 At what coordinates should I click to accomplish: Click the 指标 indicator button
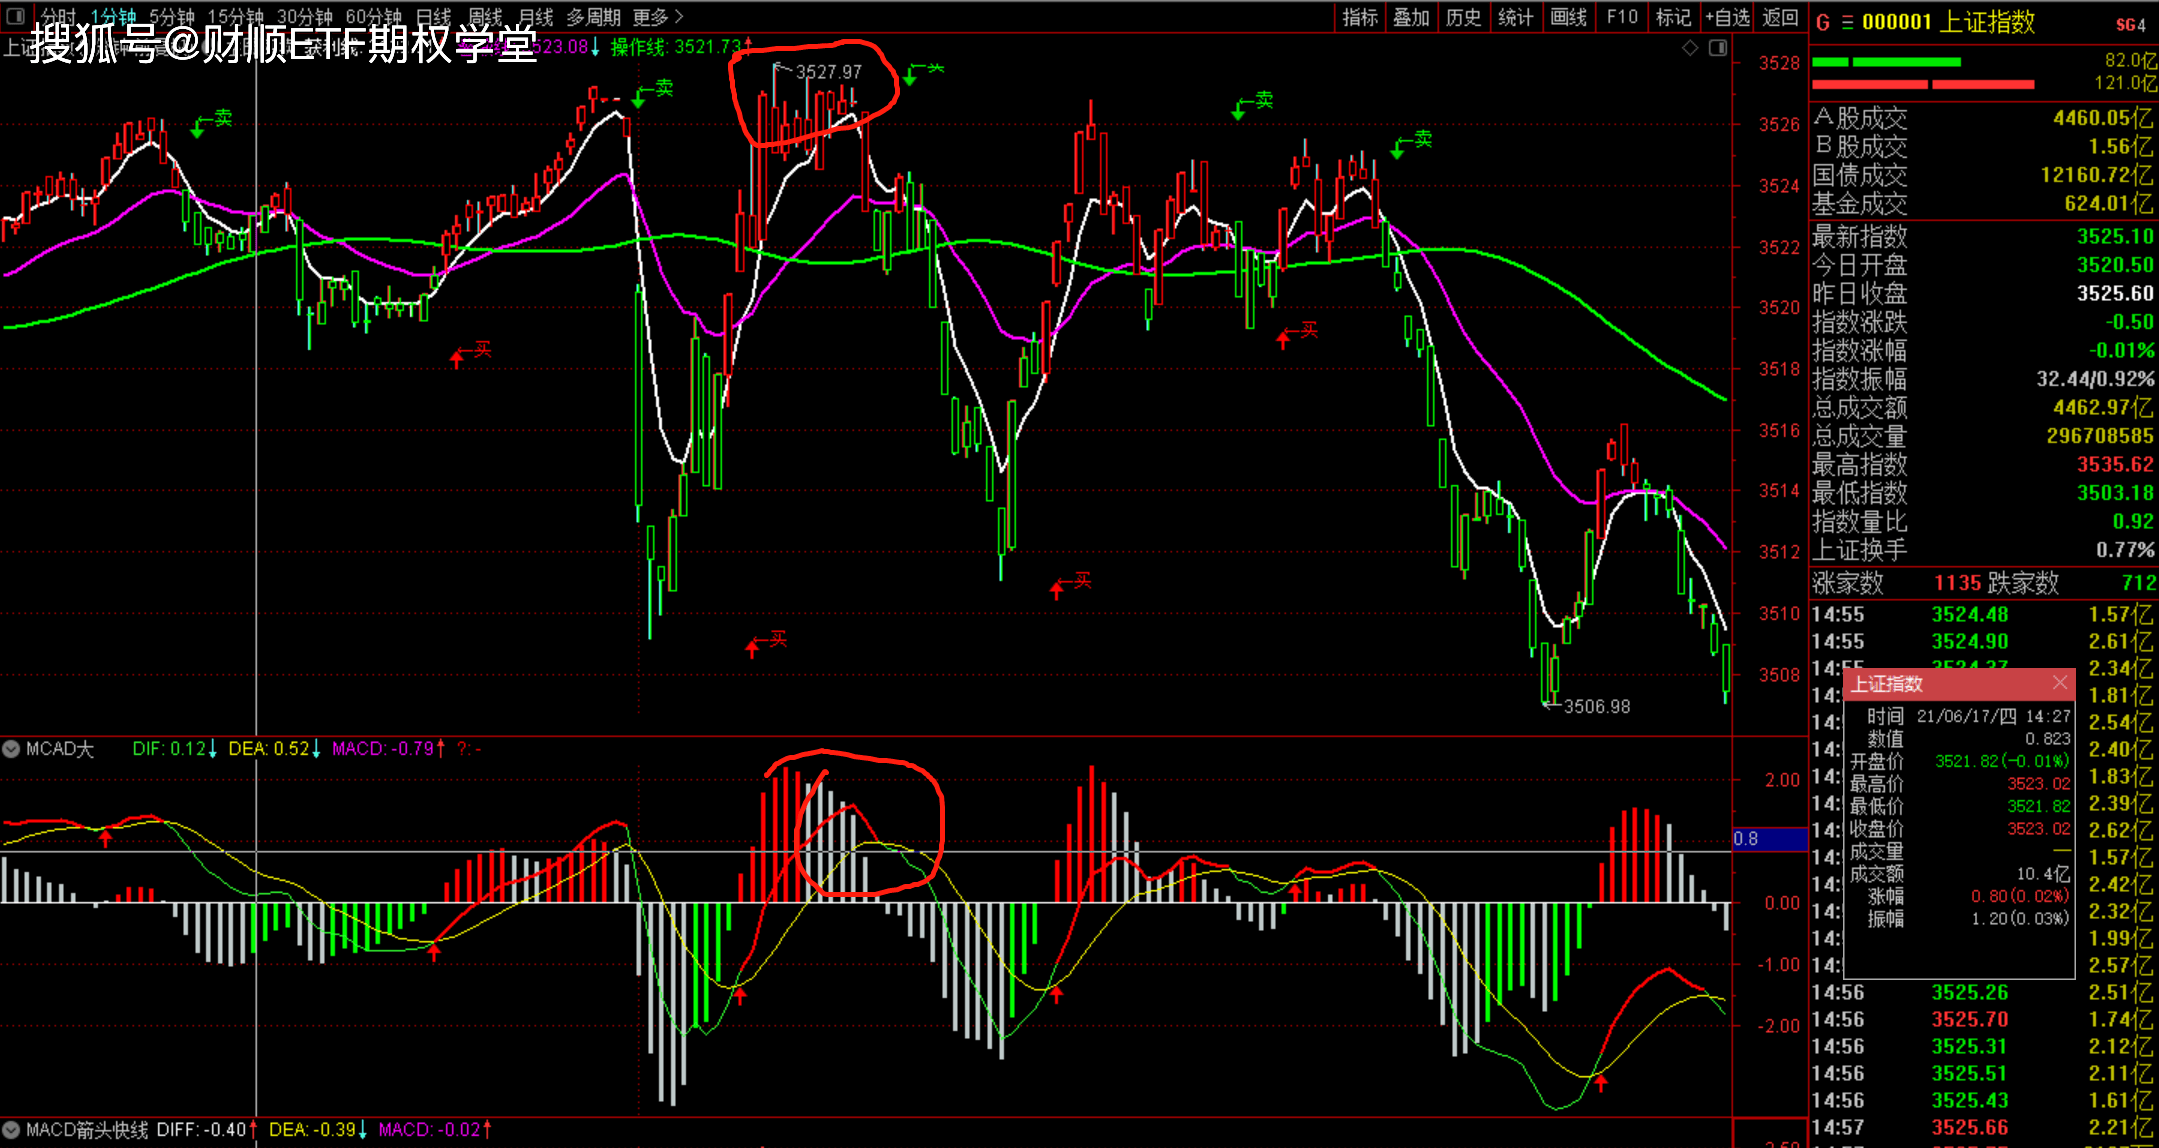tap(1359, 17)
